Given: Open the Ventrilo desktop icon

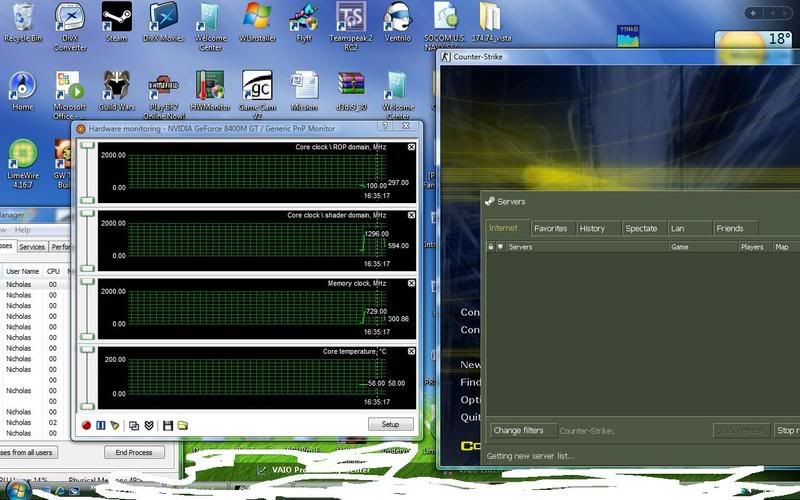Looking at the screenshot, I should tap(397, 22).
